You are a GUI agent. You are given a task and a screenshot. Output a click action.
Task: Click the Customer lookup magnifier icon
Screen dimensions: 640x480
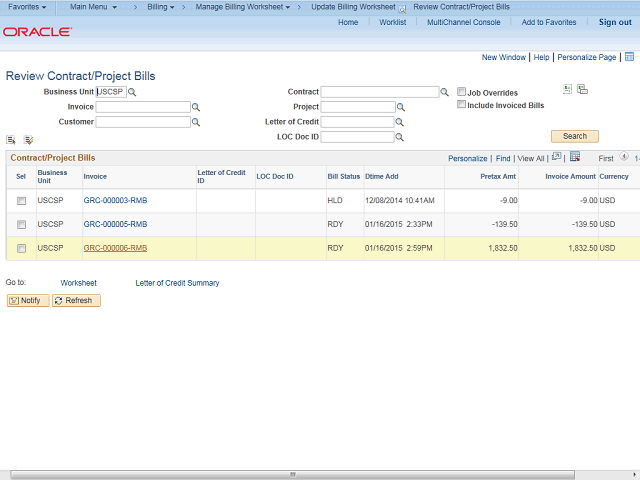(x=196, y=122)
